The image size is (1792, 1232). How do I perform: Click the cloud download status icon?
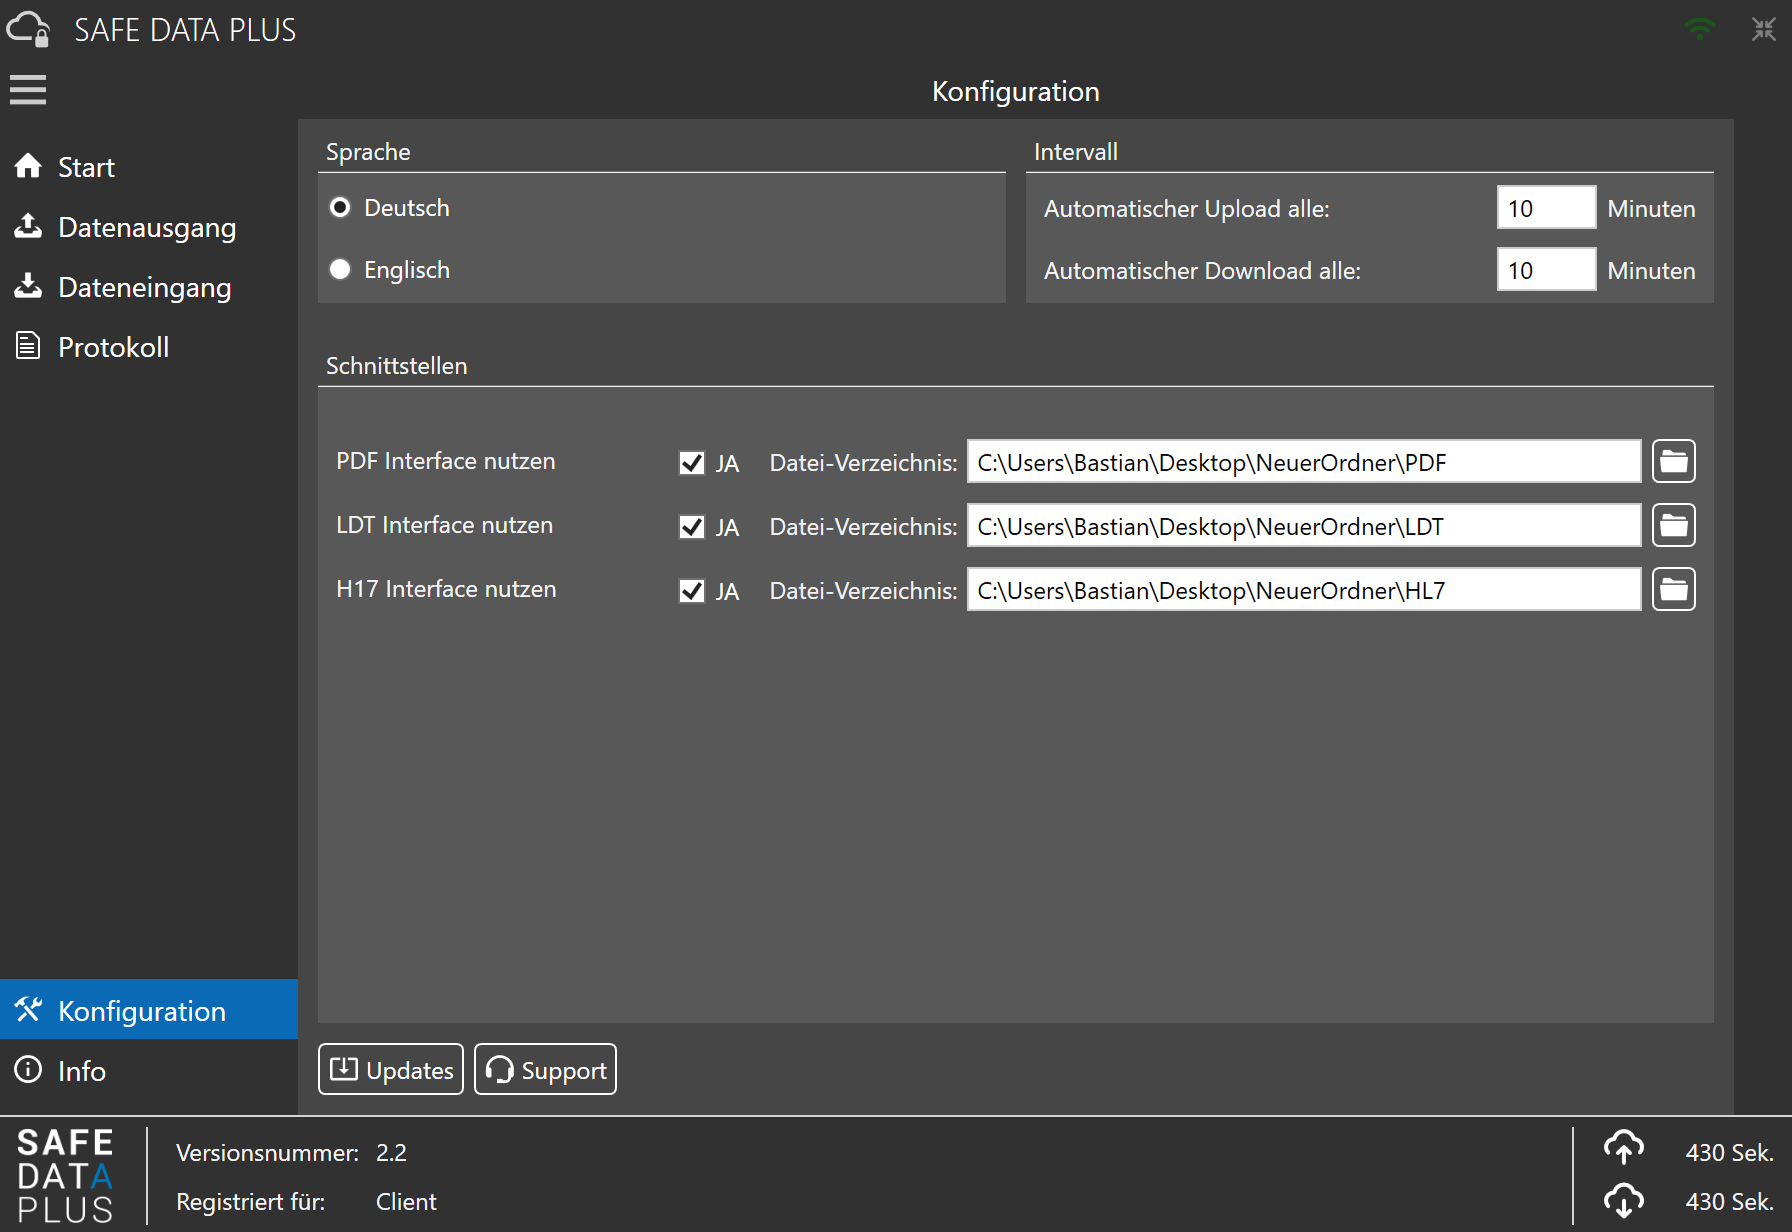[x=1623, y=1200]
